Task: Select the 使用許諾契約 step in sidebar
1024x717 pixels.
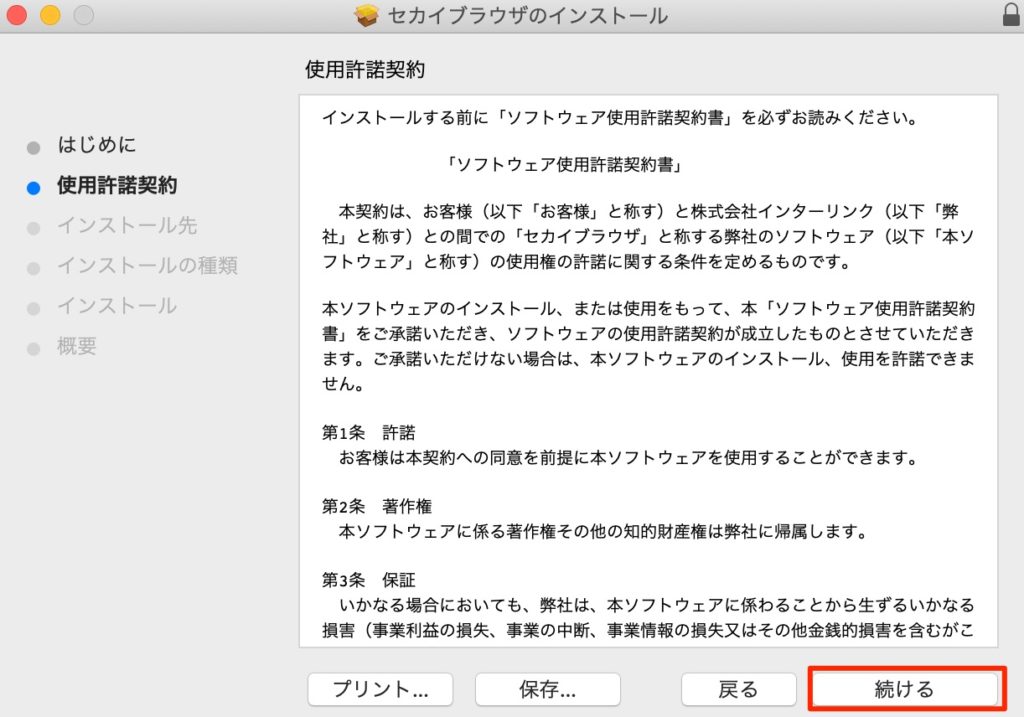Action: 117,185
